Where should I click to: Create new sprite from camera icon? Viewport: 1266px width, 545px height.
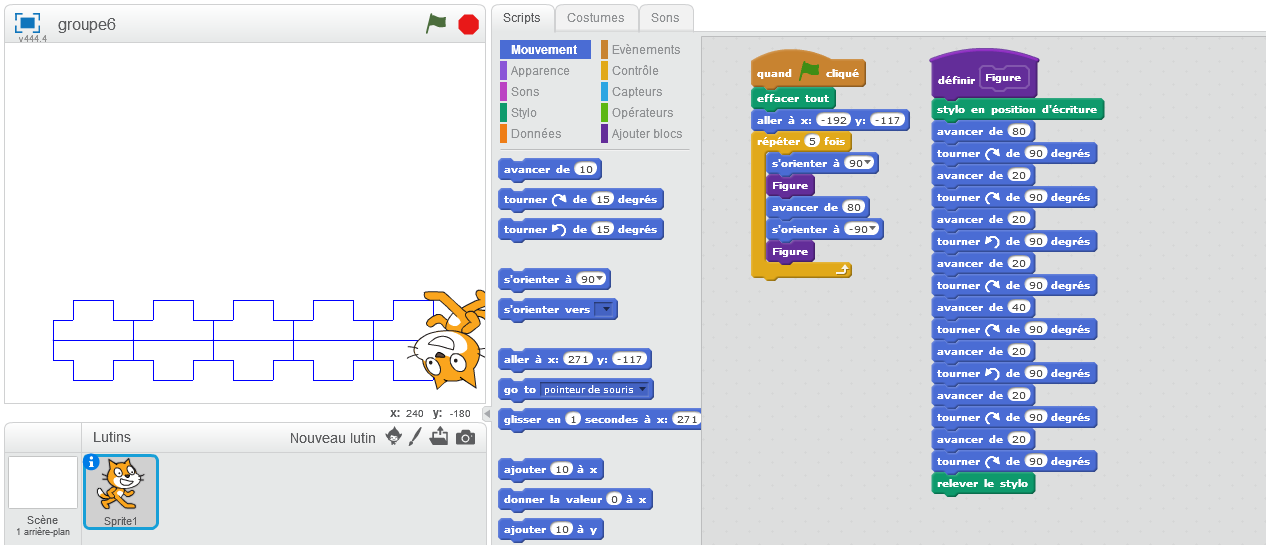coord(465,437)
